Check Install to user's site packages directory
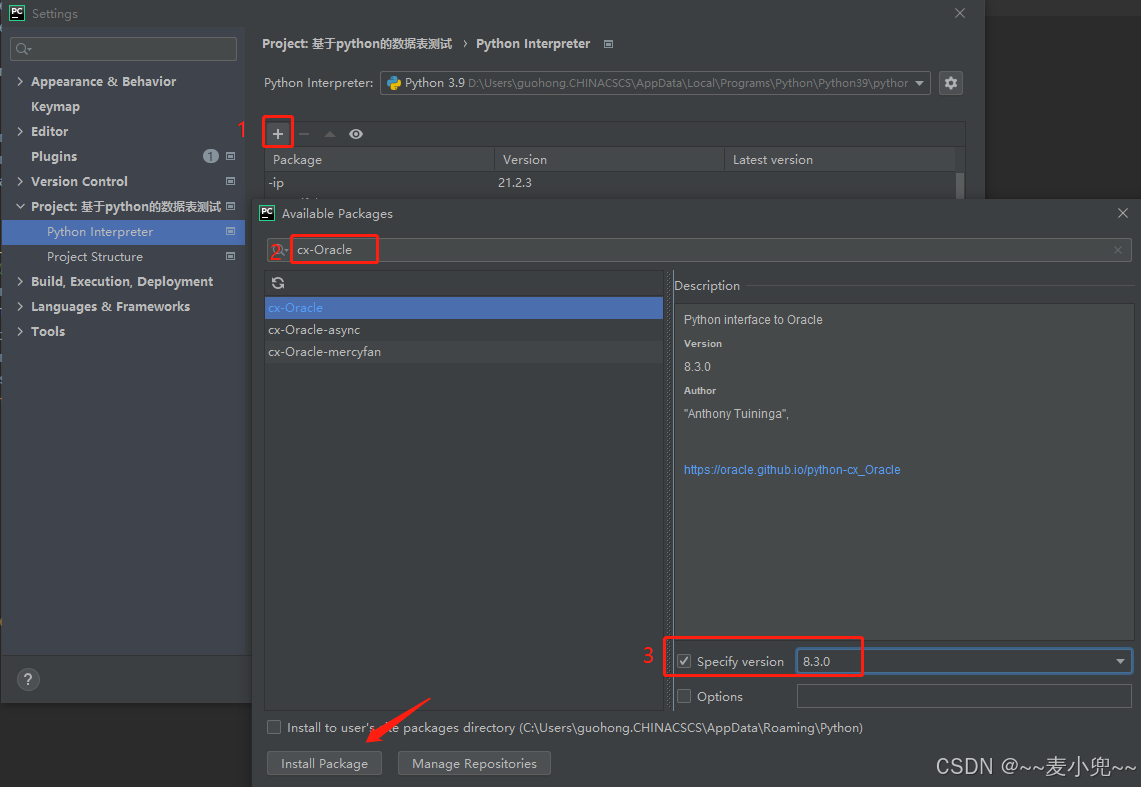1141x787 pixels. (274, 727)
